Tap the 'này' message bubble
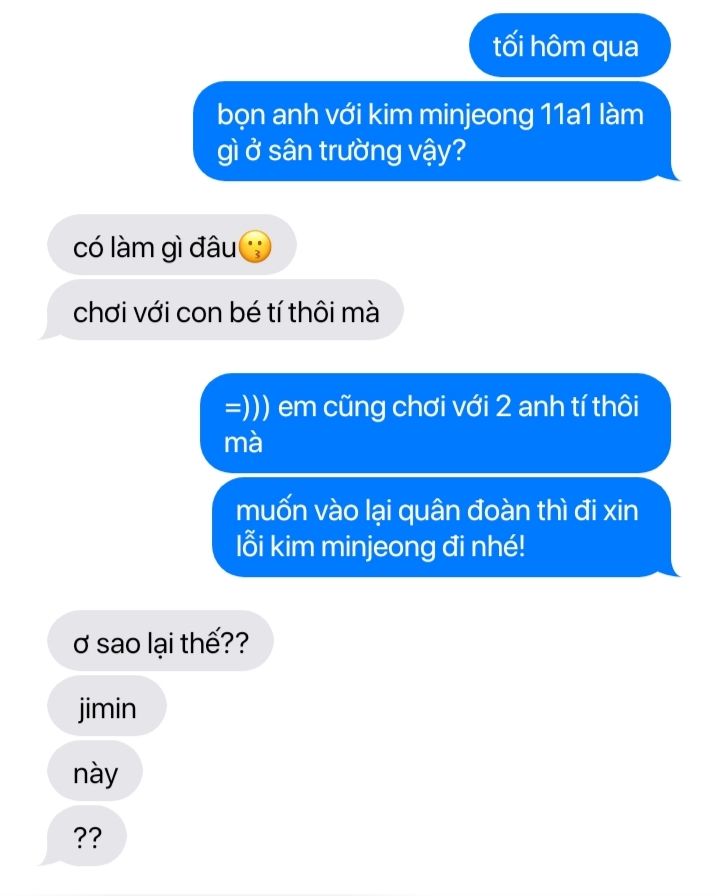 [95, 771]
